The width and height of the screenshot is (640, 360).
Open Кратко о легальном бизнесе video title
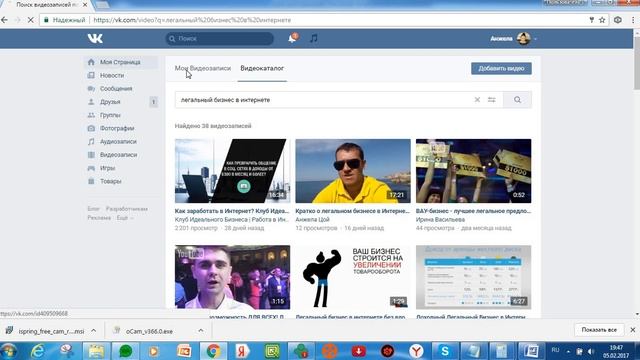pyautogui.click(x=353, y=211)
